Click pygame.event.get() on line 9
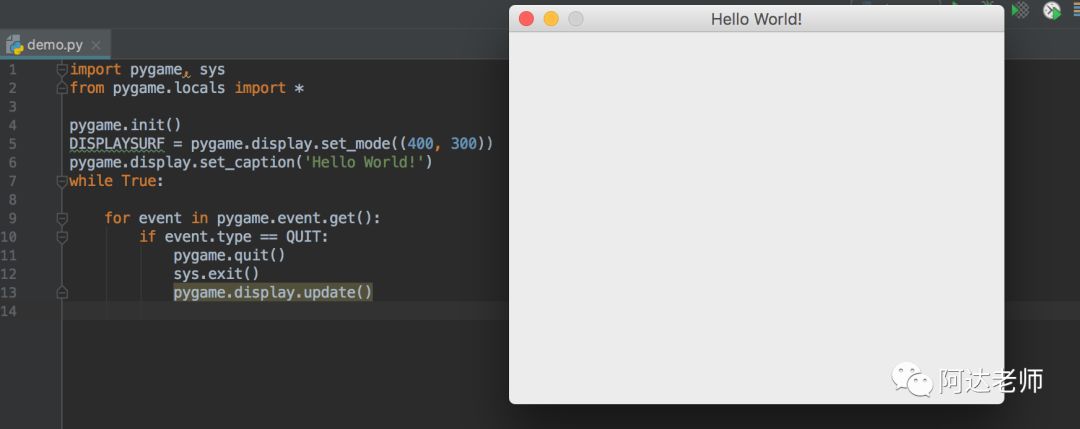The height and width of the screenshot is (429, 1080). 294,218
